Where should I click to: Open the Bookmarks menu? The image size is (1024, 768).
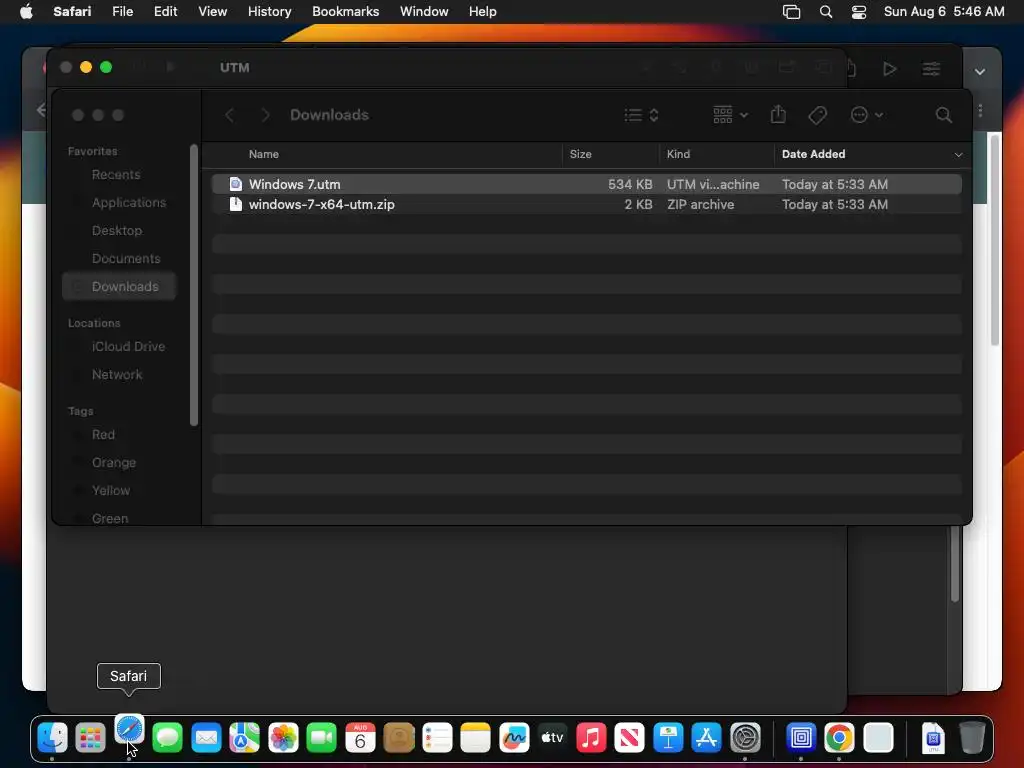[345, 12]
